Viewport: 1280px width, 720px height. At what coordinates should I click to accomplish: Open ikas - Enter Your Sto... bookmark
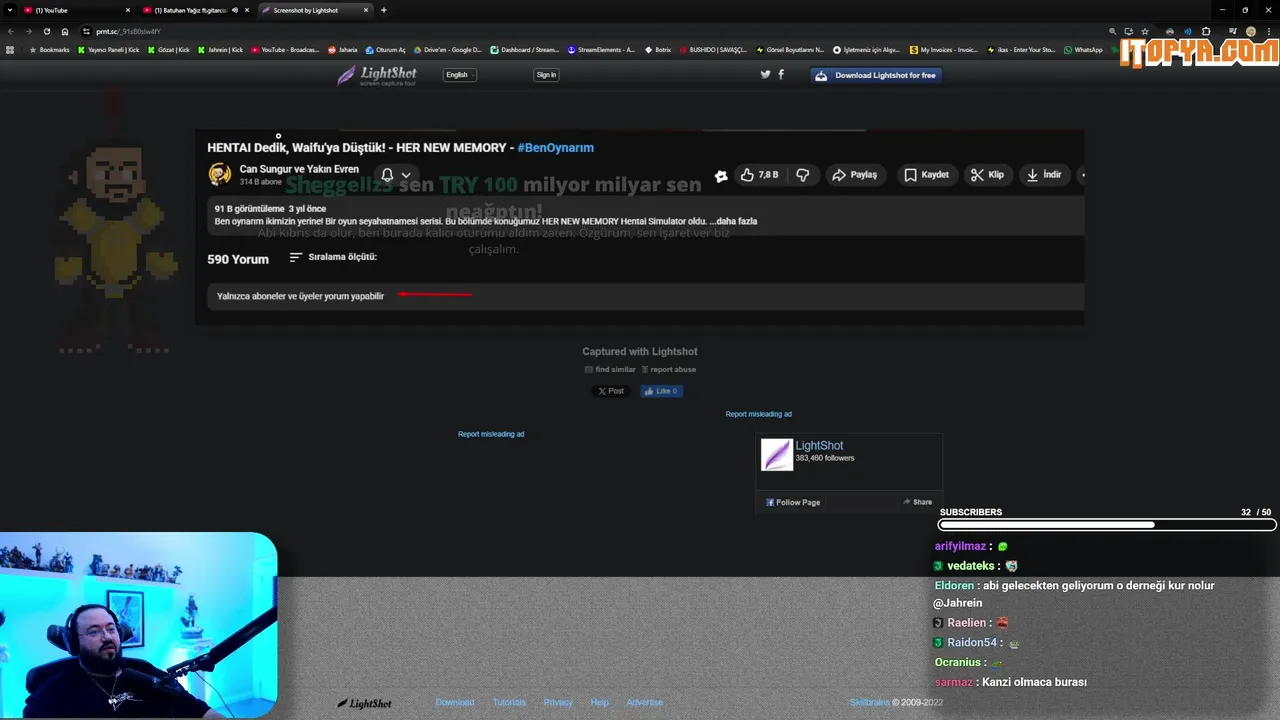[x=1020, y=49]
